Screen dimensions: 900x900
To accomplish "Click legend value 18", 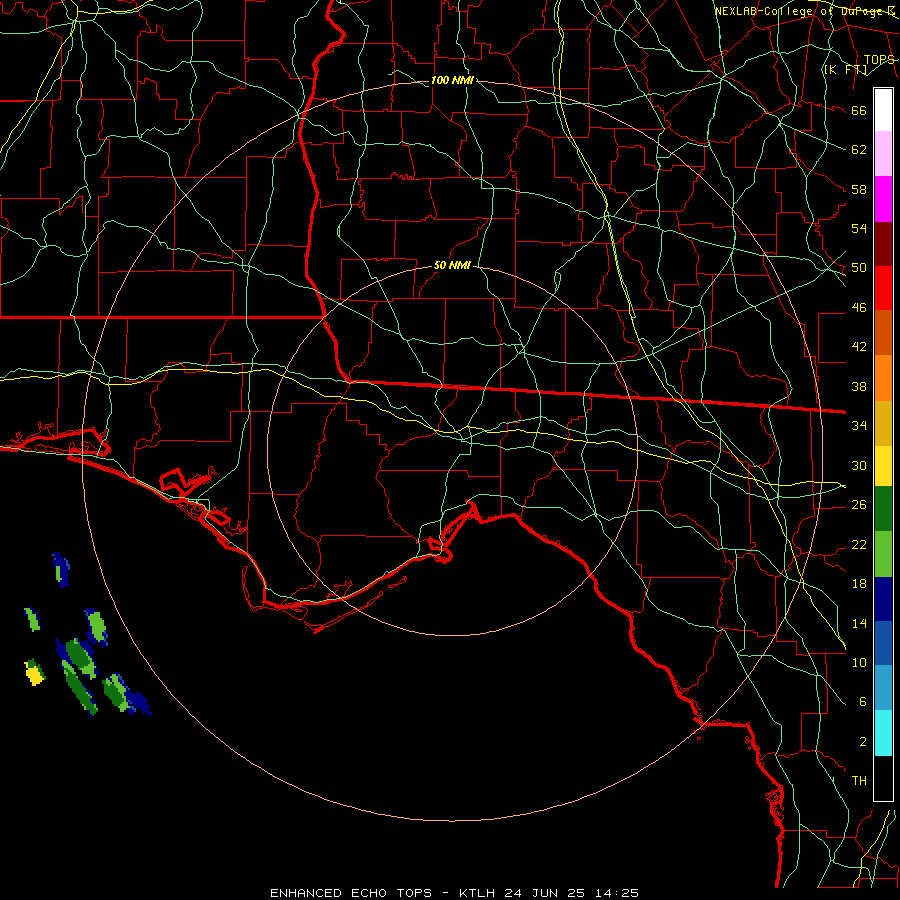I will (859, 584).
